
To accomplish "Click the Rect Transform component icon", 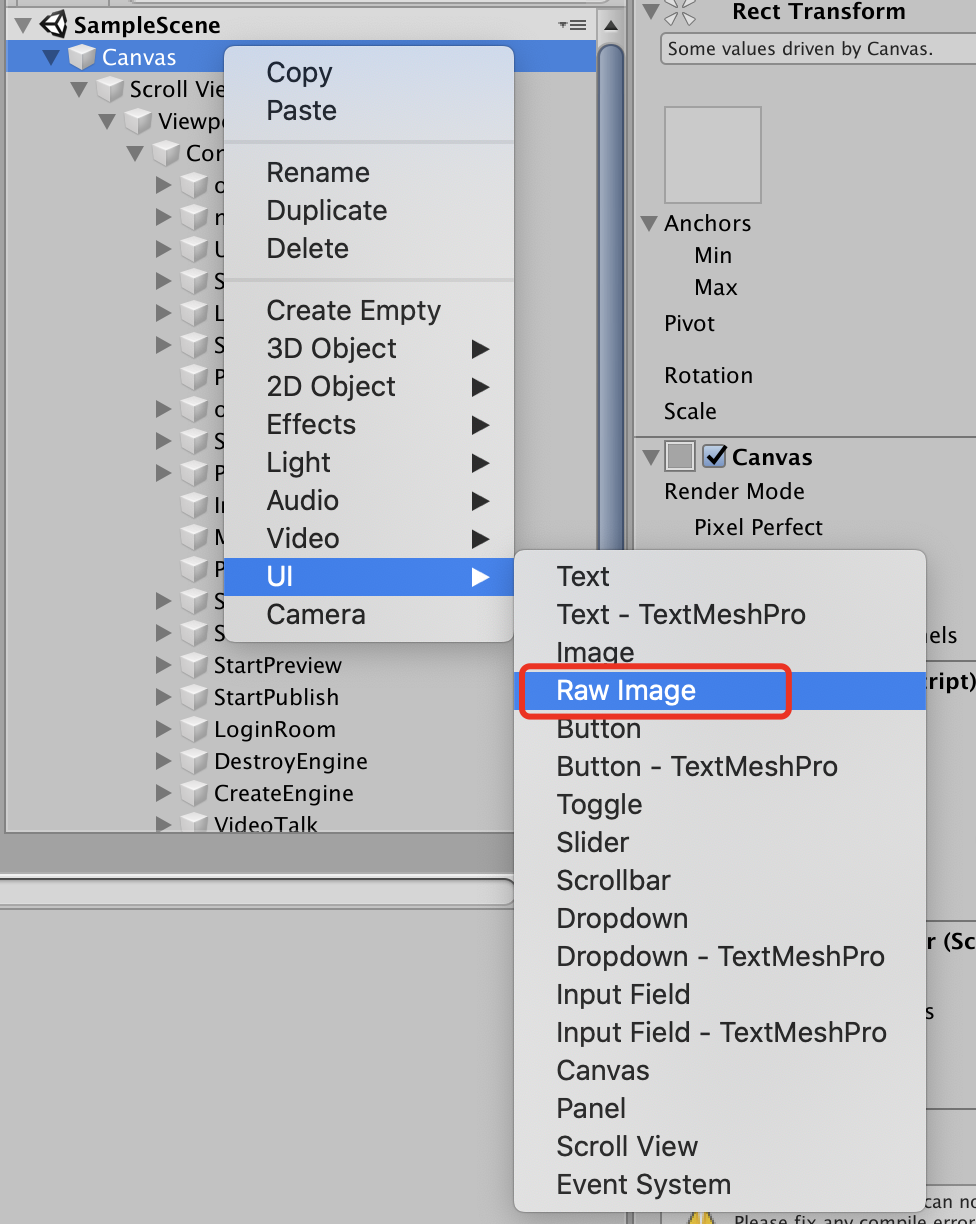I will pyautogui.click(x=679, y=12).
